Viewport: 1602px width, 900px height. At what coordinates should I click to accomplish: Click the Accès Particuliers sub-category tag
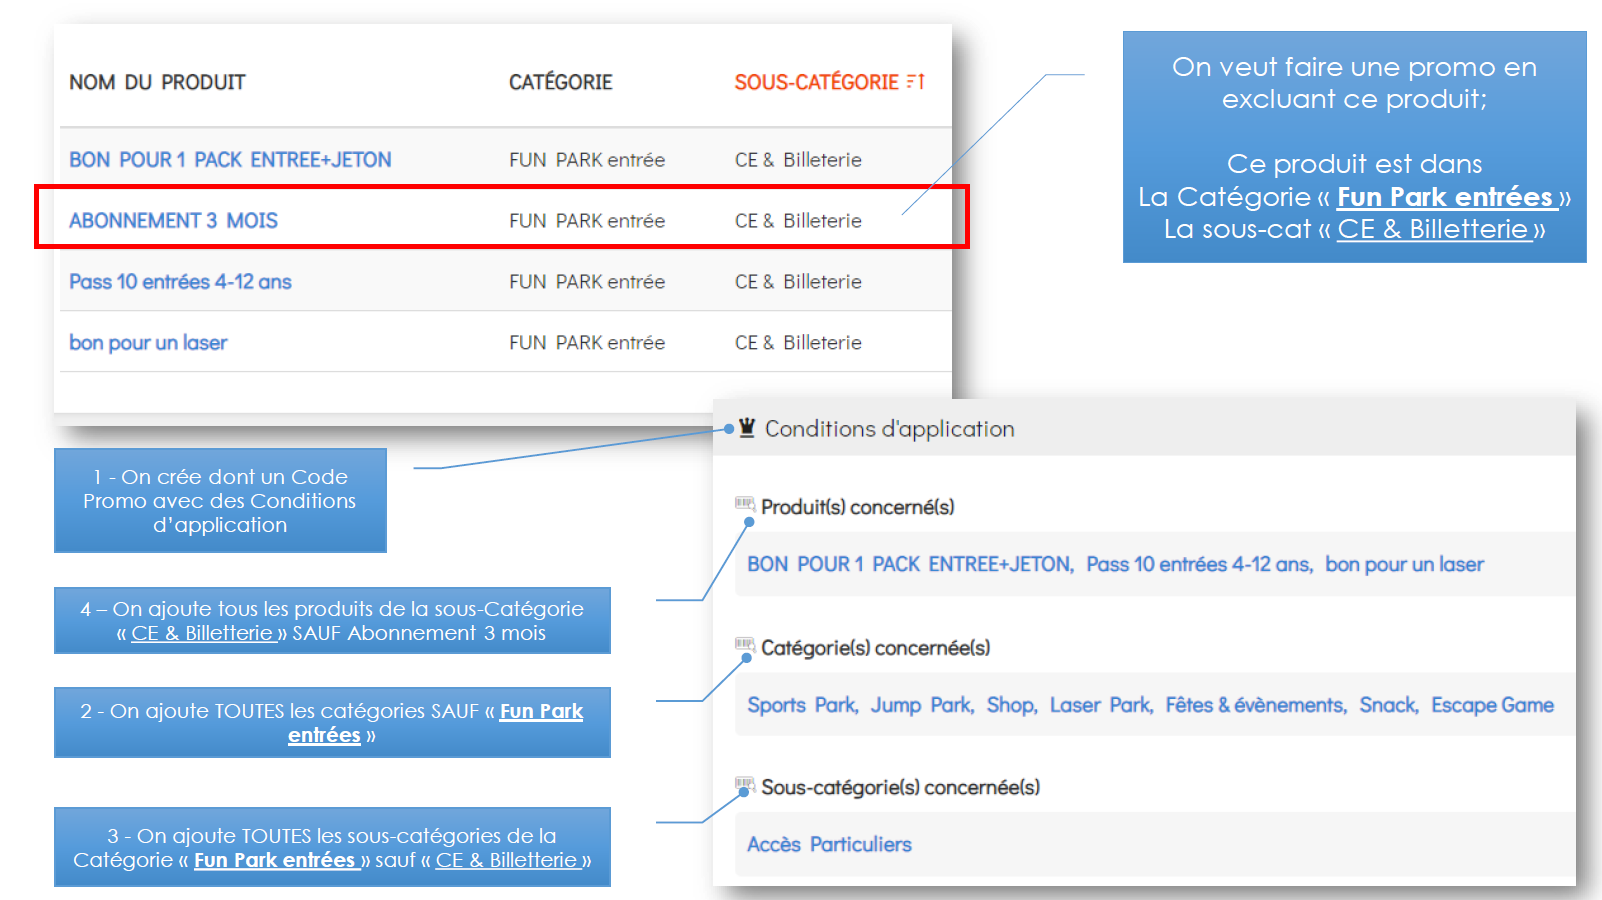829,845
